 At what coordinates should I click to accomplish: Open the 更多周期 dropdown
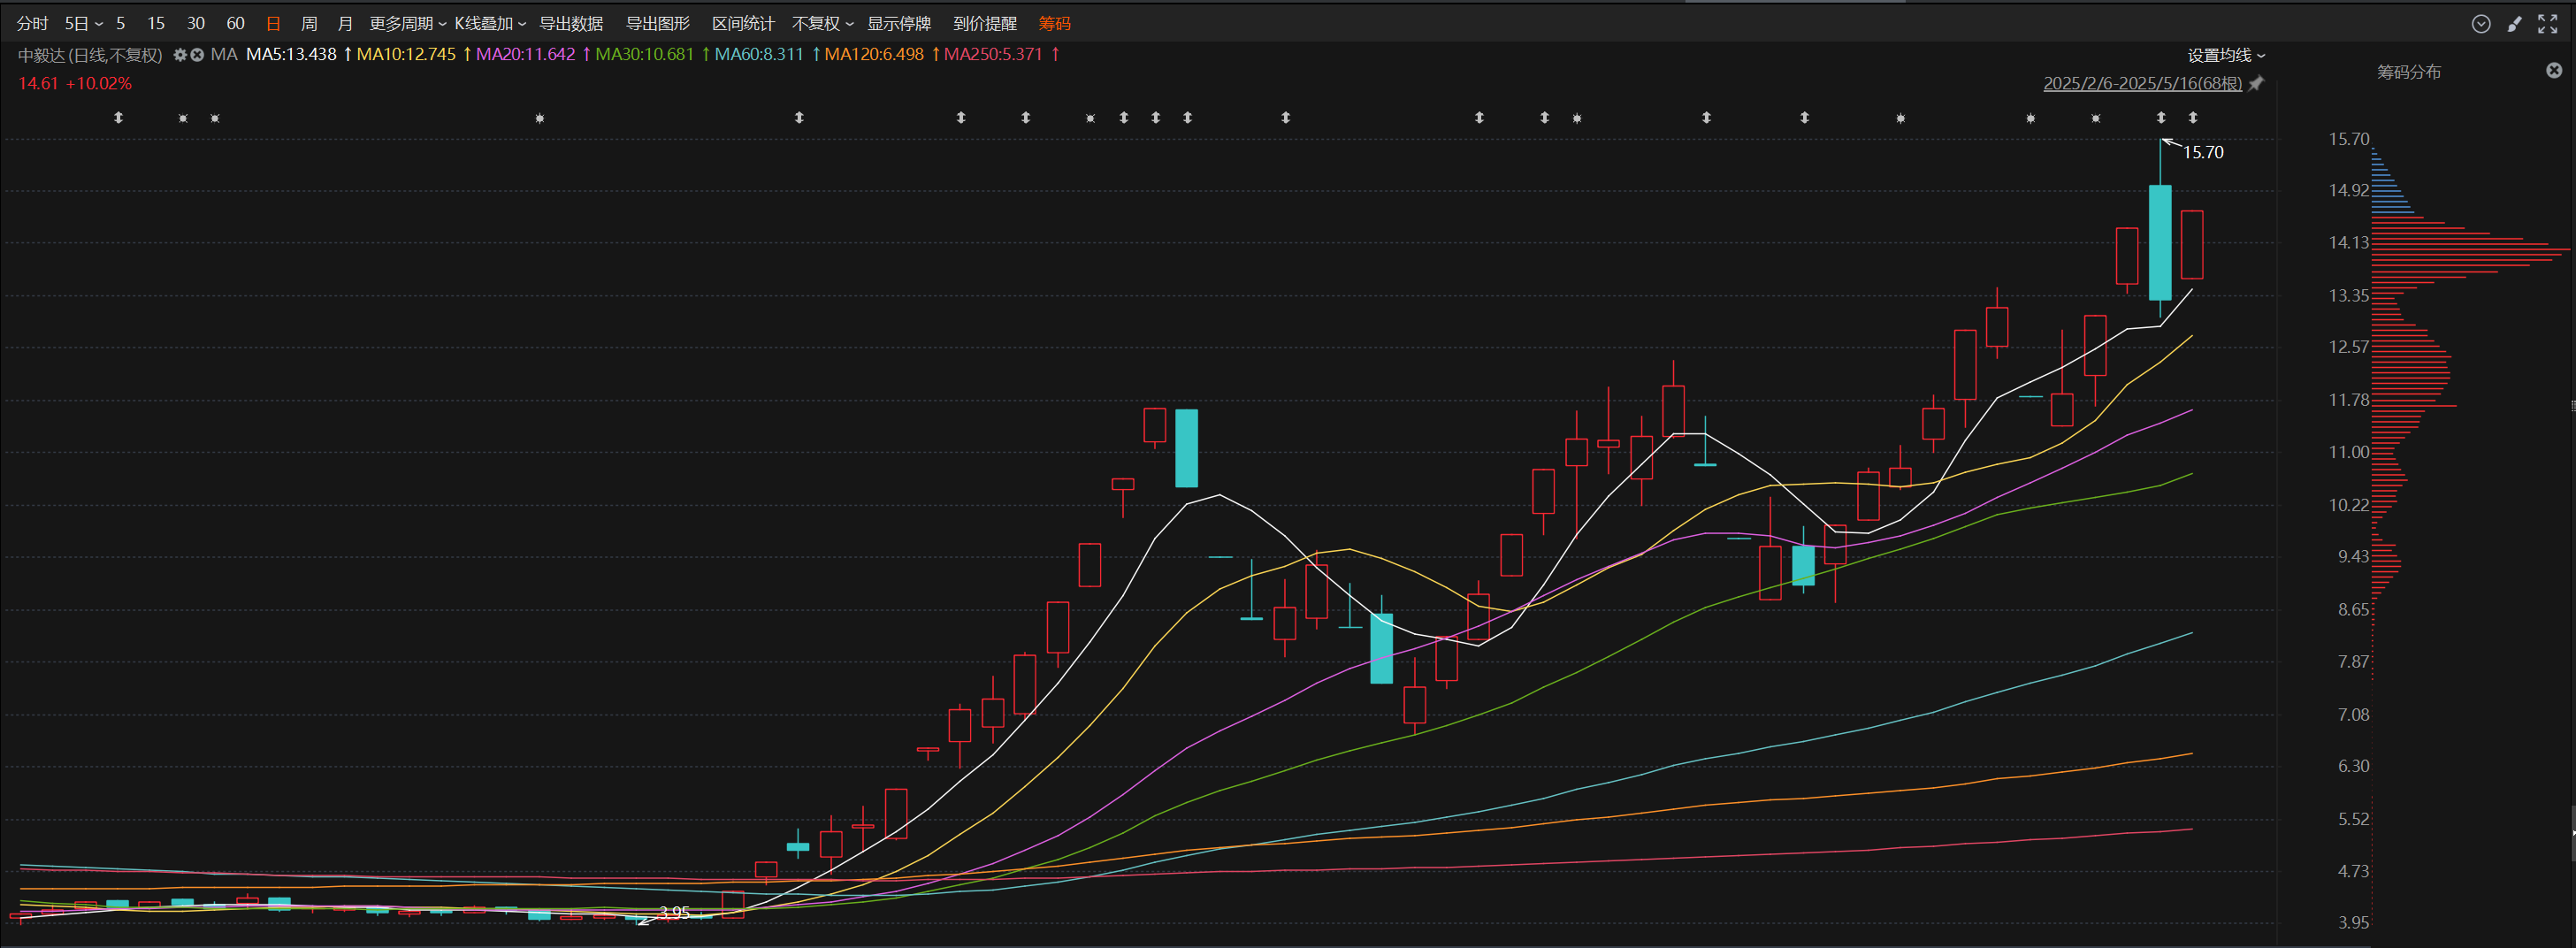click(x=407, y=23)
